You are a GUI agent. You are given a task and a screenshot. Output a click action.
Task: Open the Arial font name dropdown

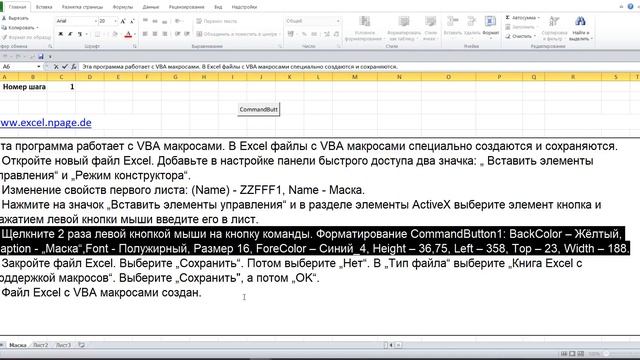[x=96, y=21]
